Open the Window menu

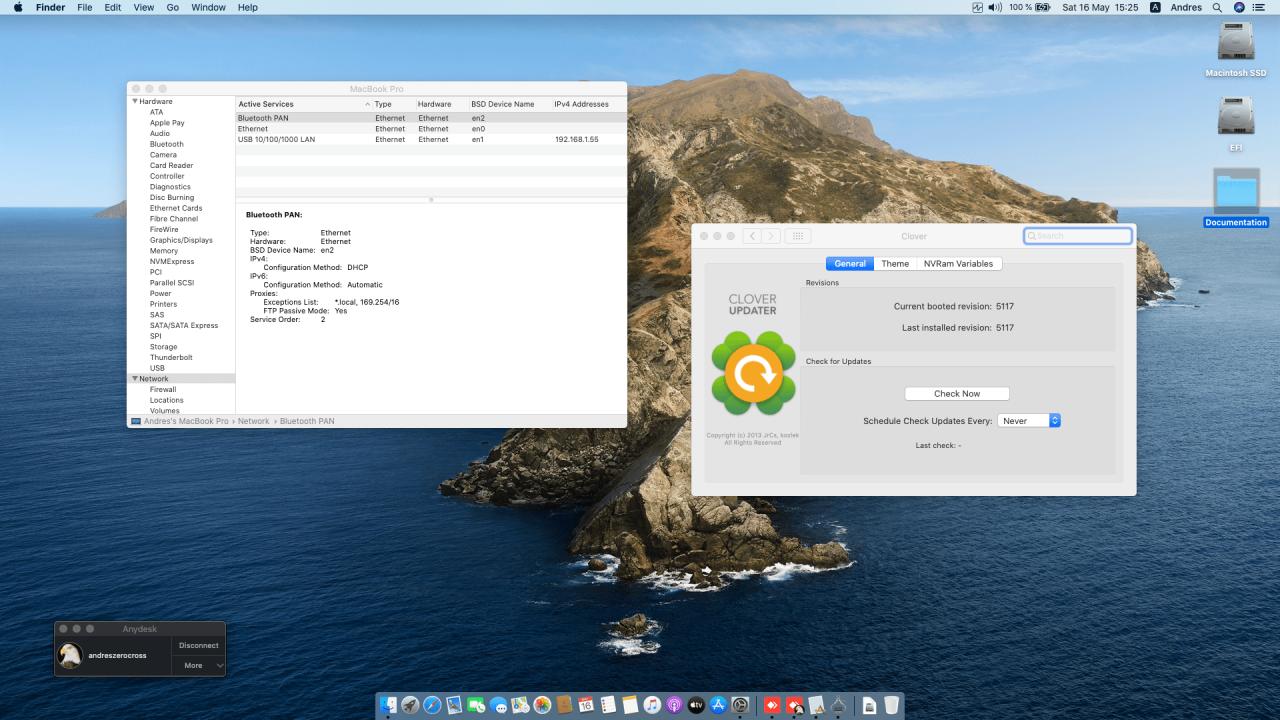208,7
